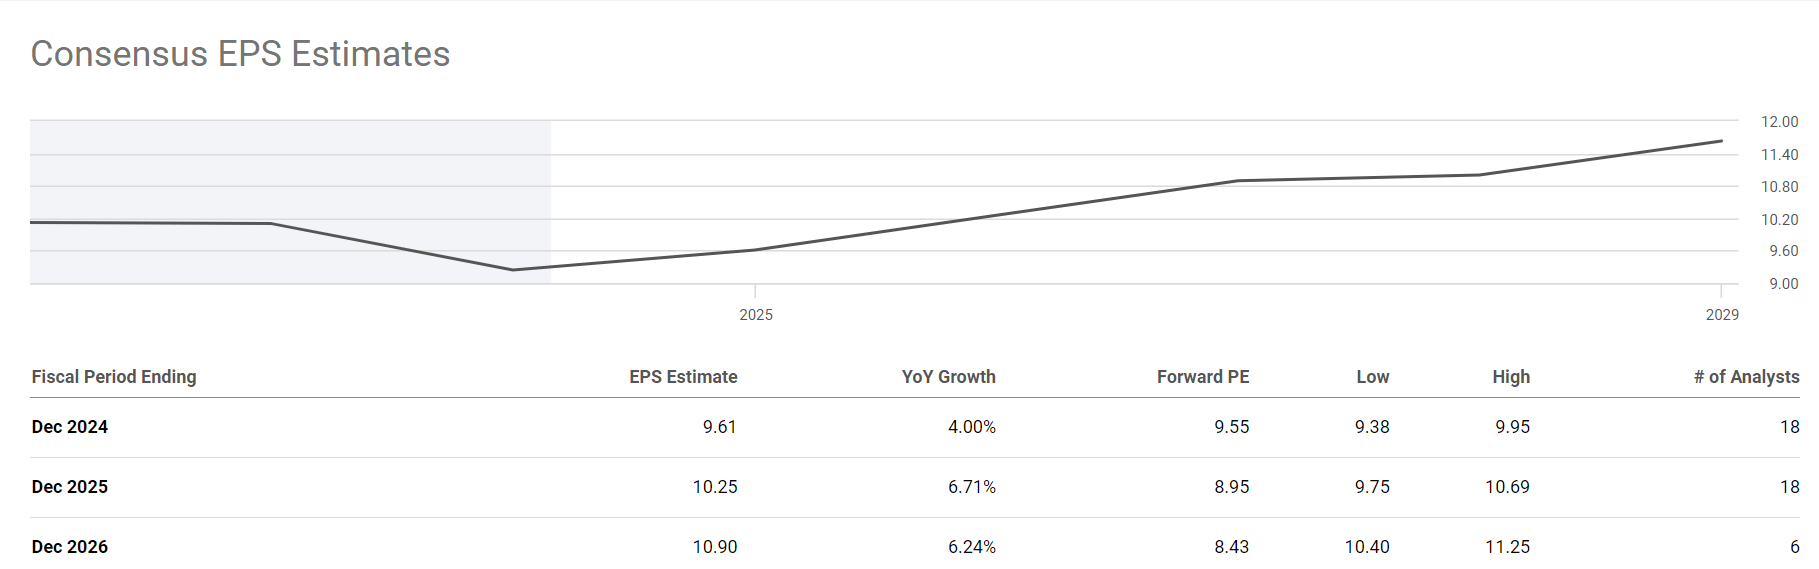The image size is (1819, 569).
Task: Select the Dec 2024 row label
Action: [70, 427]
